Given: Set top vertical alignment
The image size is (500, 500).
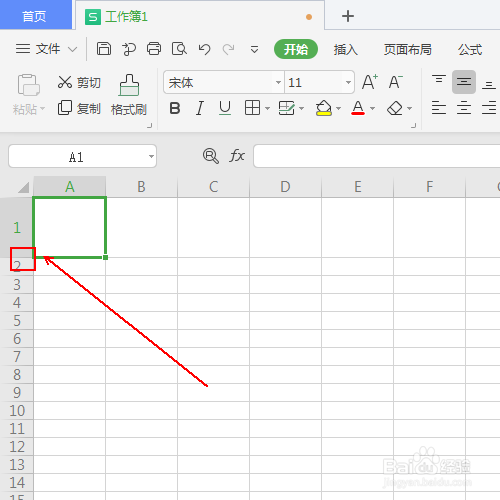Looking at the screenshot, I should pyautogui.click(x=439, y=80).
